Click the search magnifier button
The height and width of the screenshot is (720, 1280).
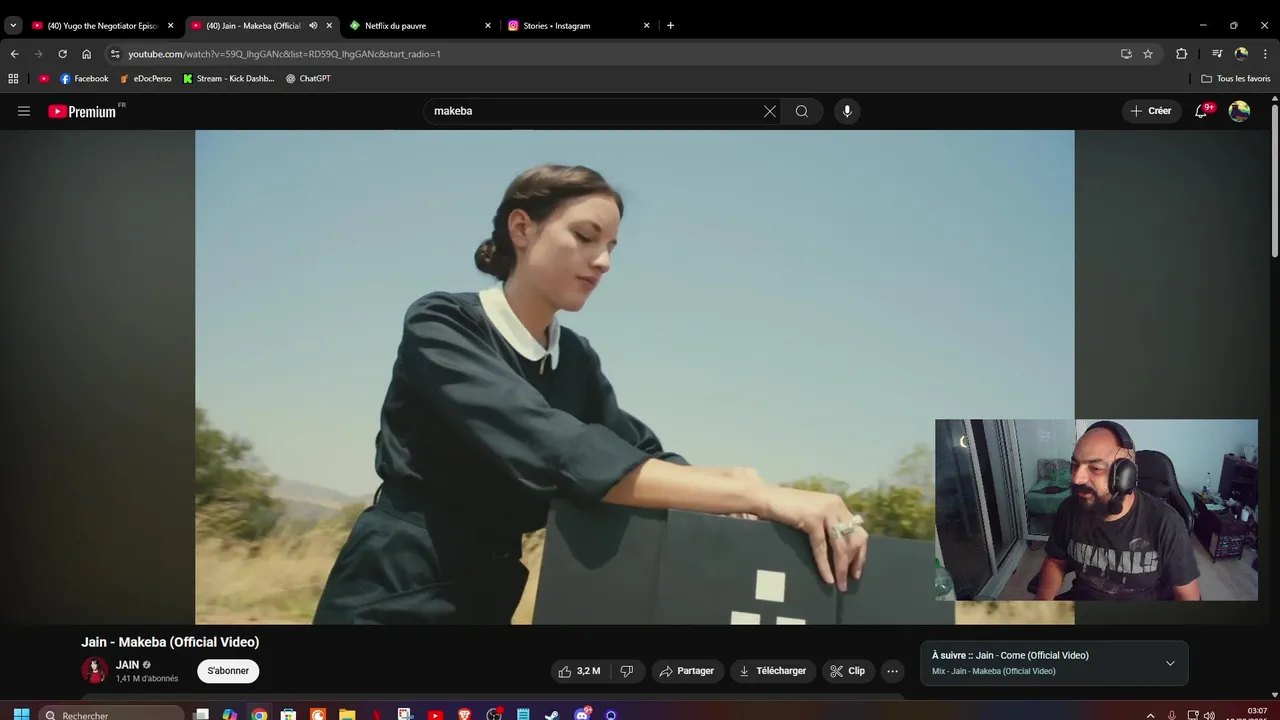tap(802, 111)
